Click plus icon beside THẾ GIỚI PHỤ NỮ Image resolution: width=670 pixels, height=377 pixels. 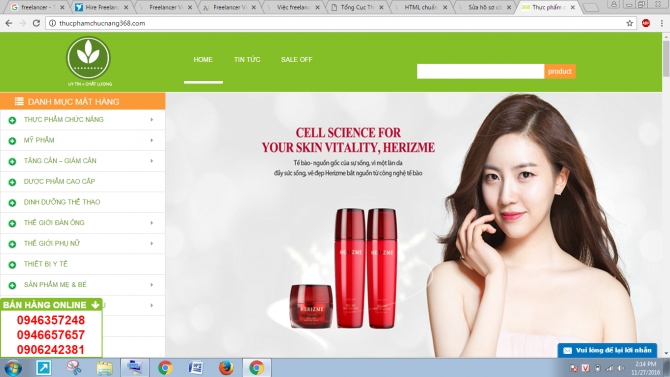click(x=12, y=244)
